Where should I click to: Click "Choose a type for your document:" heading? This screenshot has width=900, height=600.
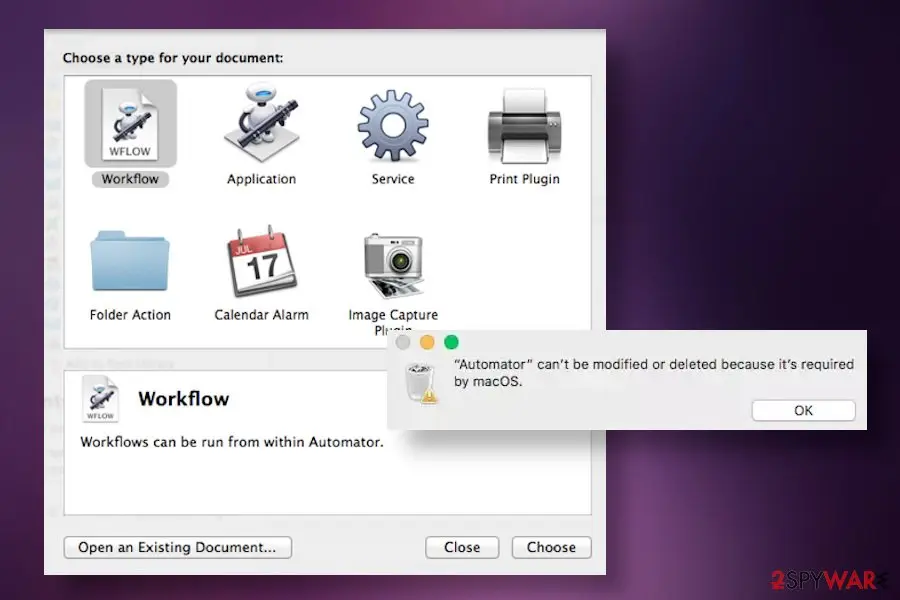point(173,58)
